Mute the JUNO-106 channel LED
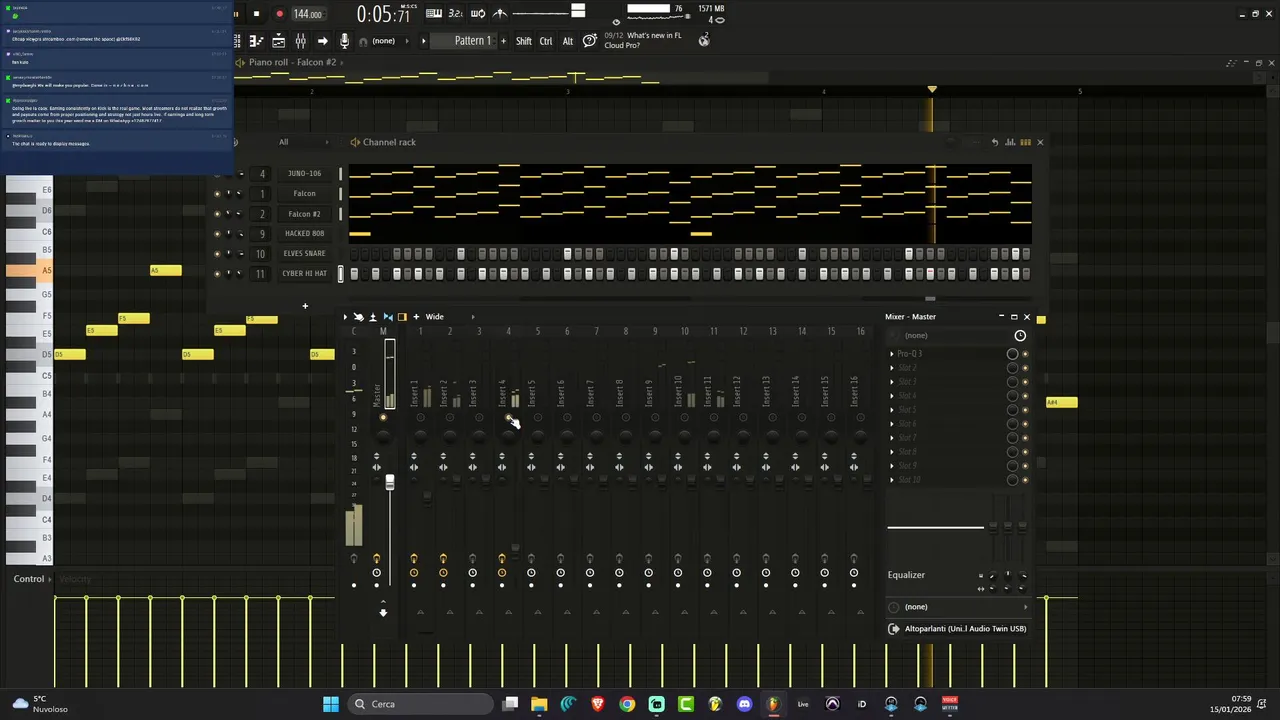 point(217,173)
